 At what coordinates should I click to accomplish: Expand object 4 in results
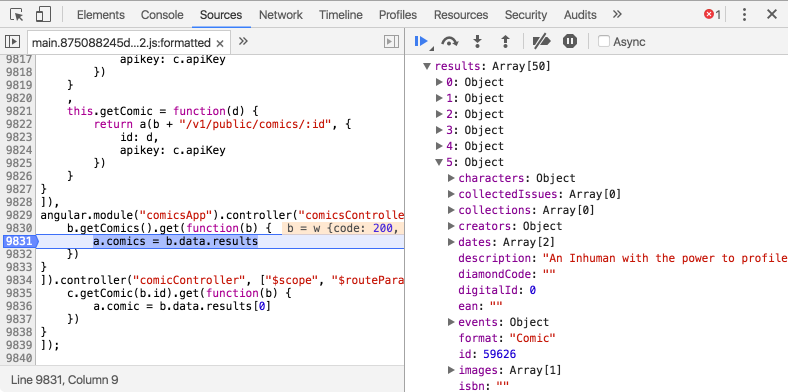click(440, 146)
